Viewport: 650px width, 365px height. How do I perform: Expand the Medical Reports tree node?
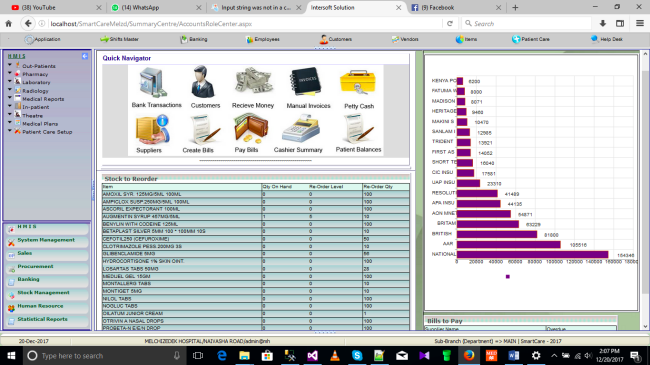(10, 98)
